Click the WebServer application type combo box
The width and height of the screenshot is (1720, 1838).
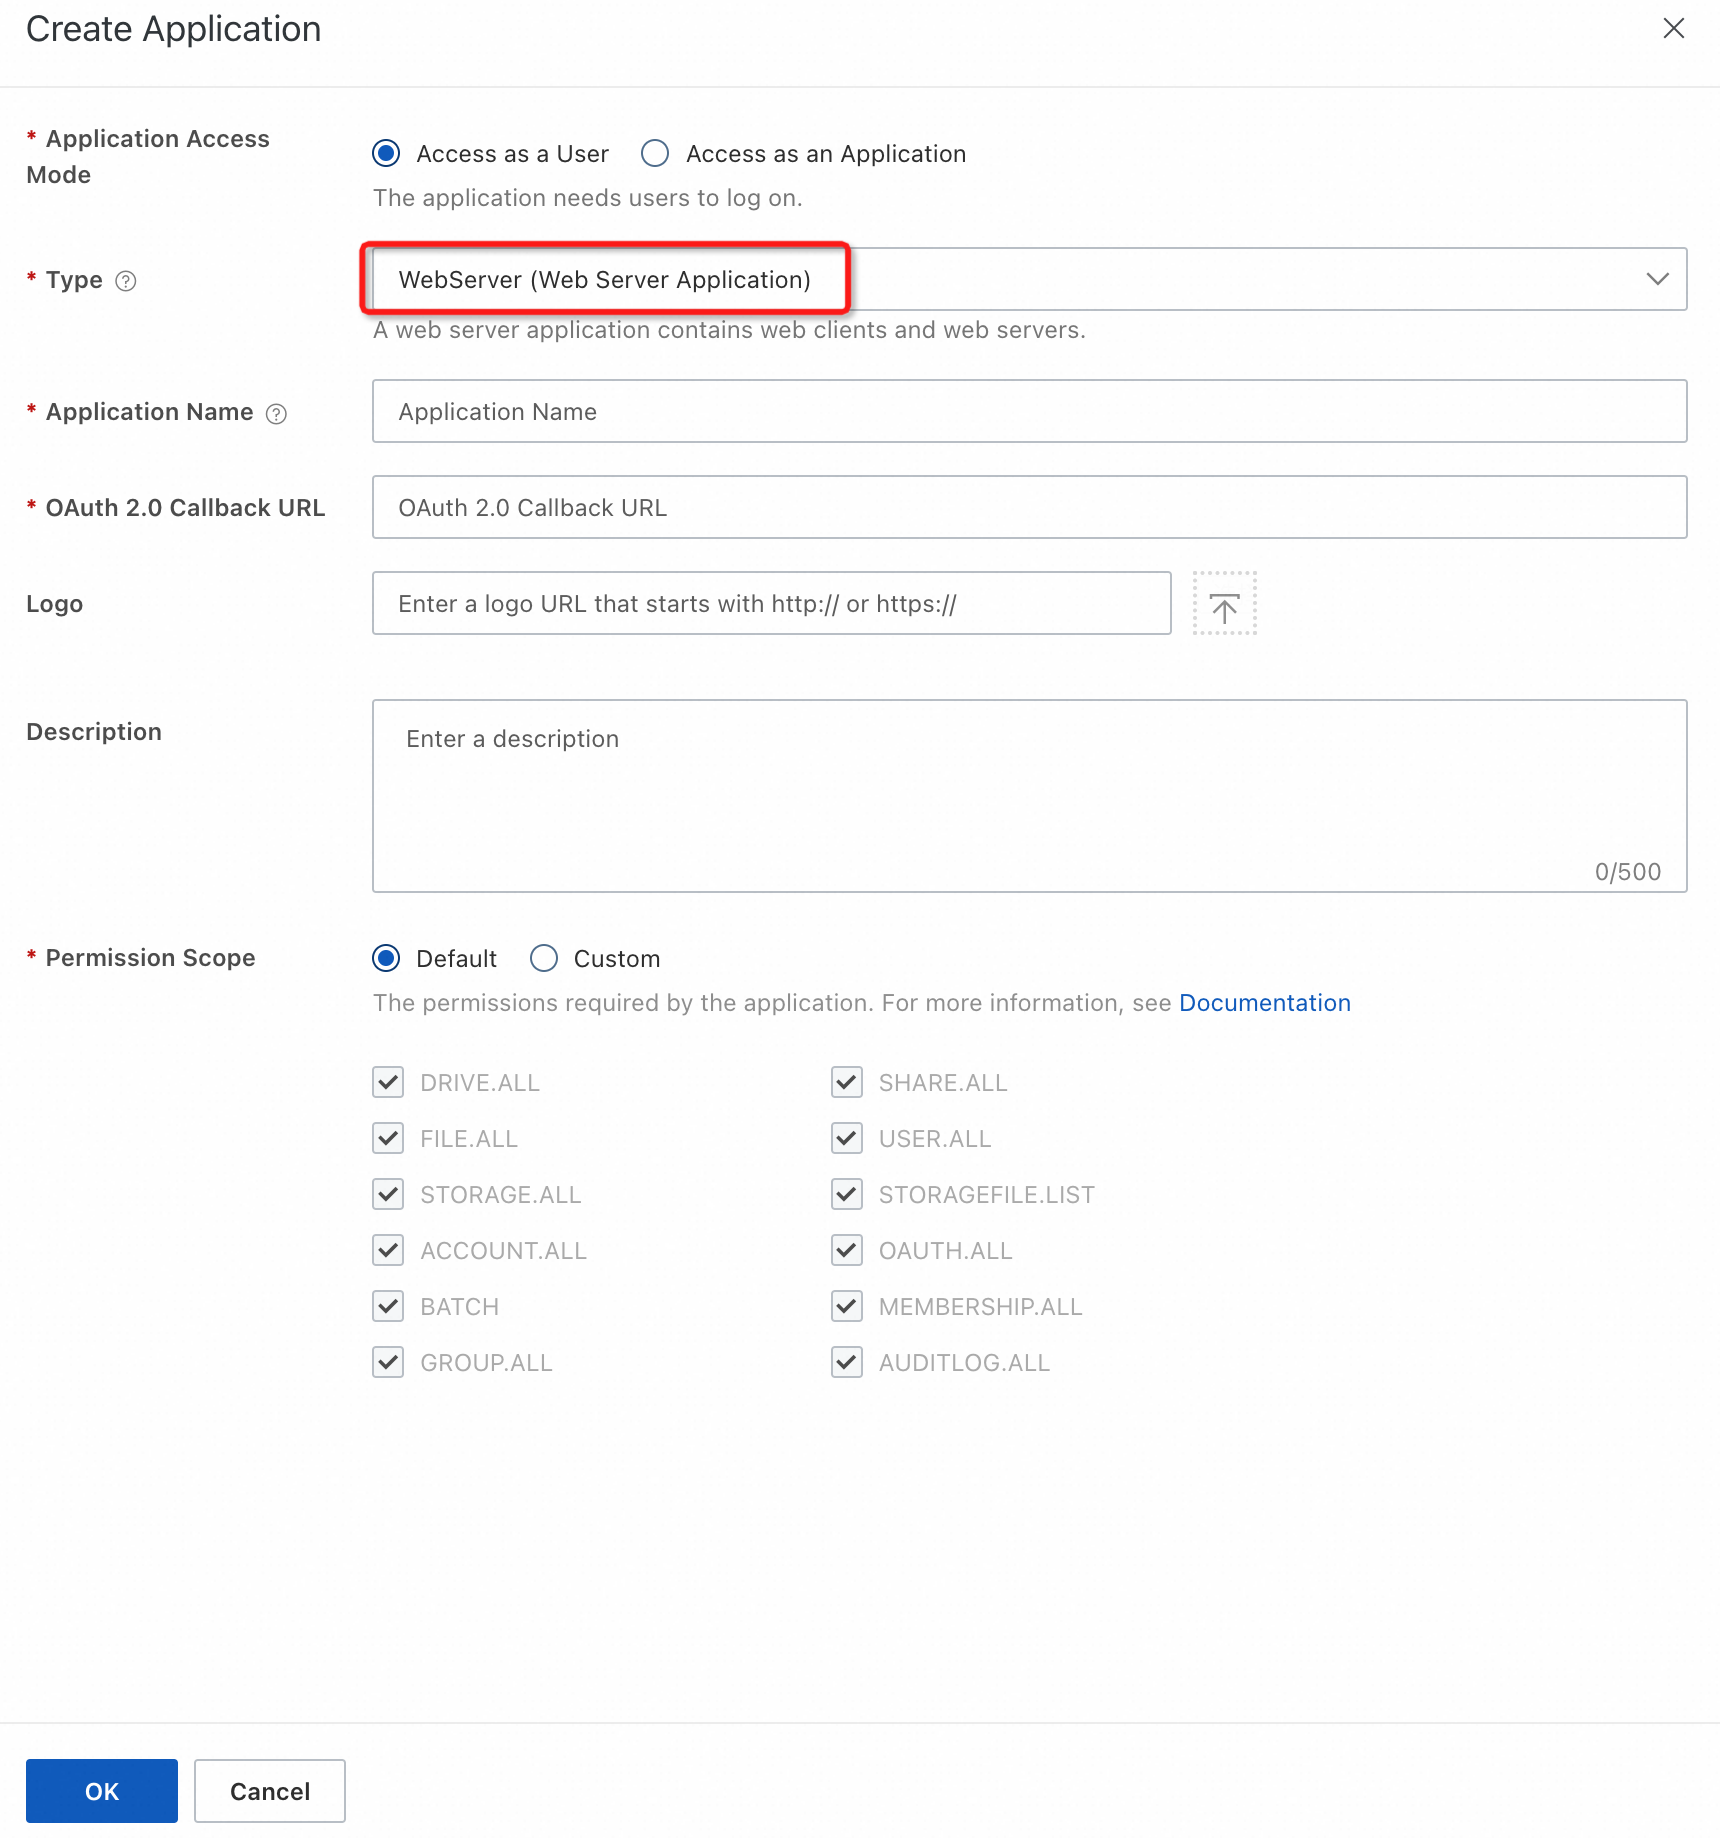click(x=1000, y=279)
